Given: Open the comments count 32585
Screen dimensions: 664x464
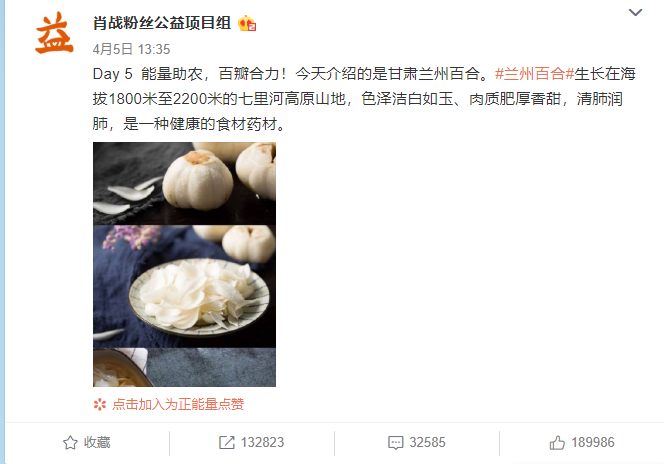Looking at the screenshot, I should pos(427,443).
